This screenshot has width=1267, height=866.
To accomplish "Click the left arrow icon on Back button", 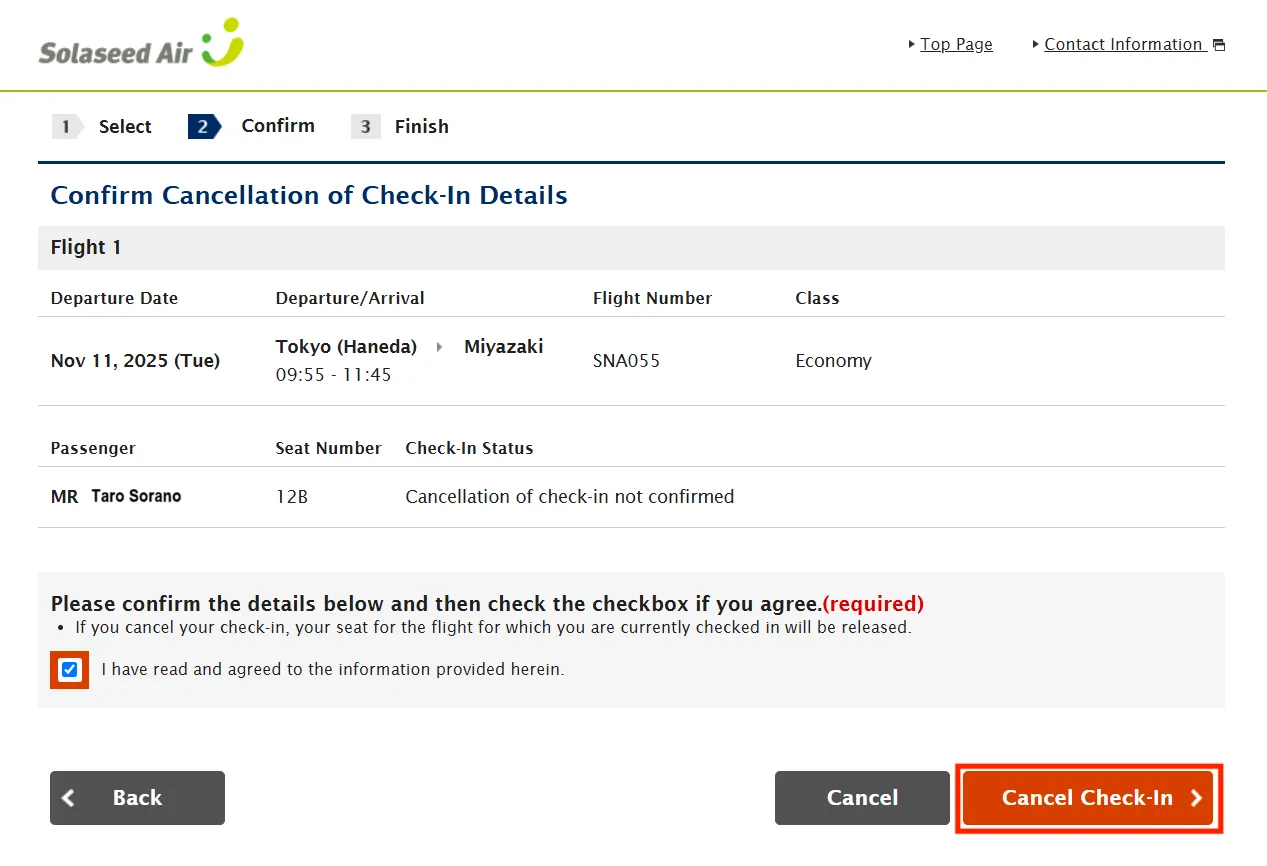I will click(x=69, y=798).
